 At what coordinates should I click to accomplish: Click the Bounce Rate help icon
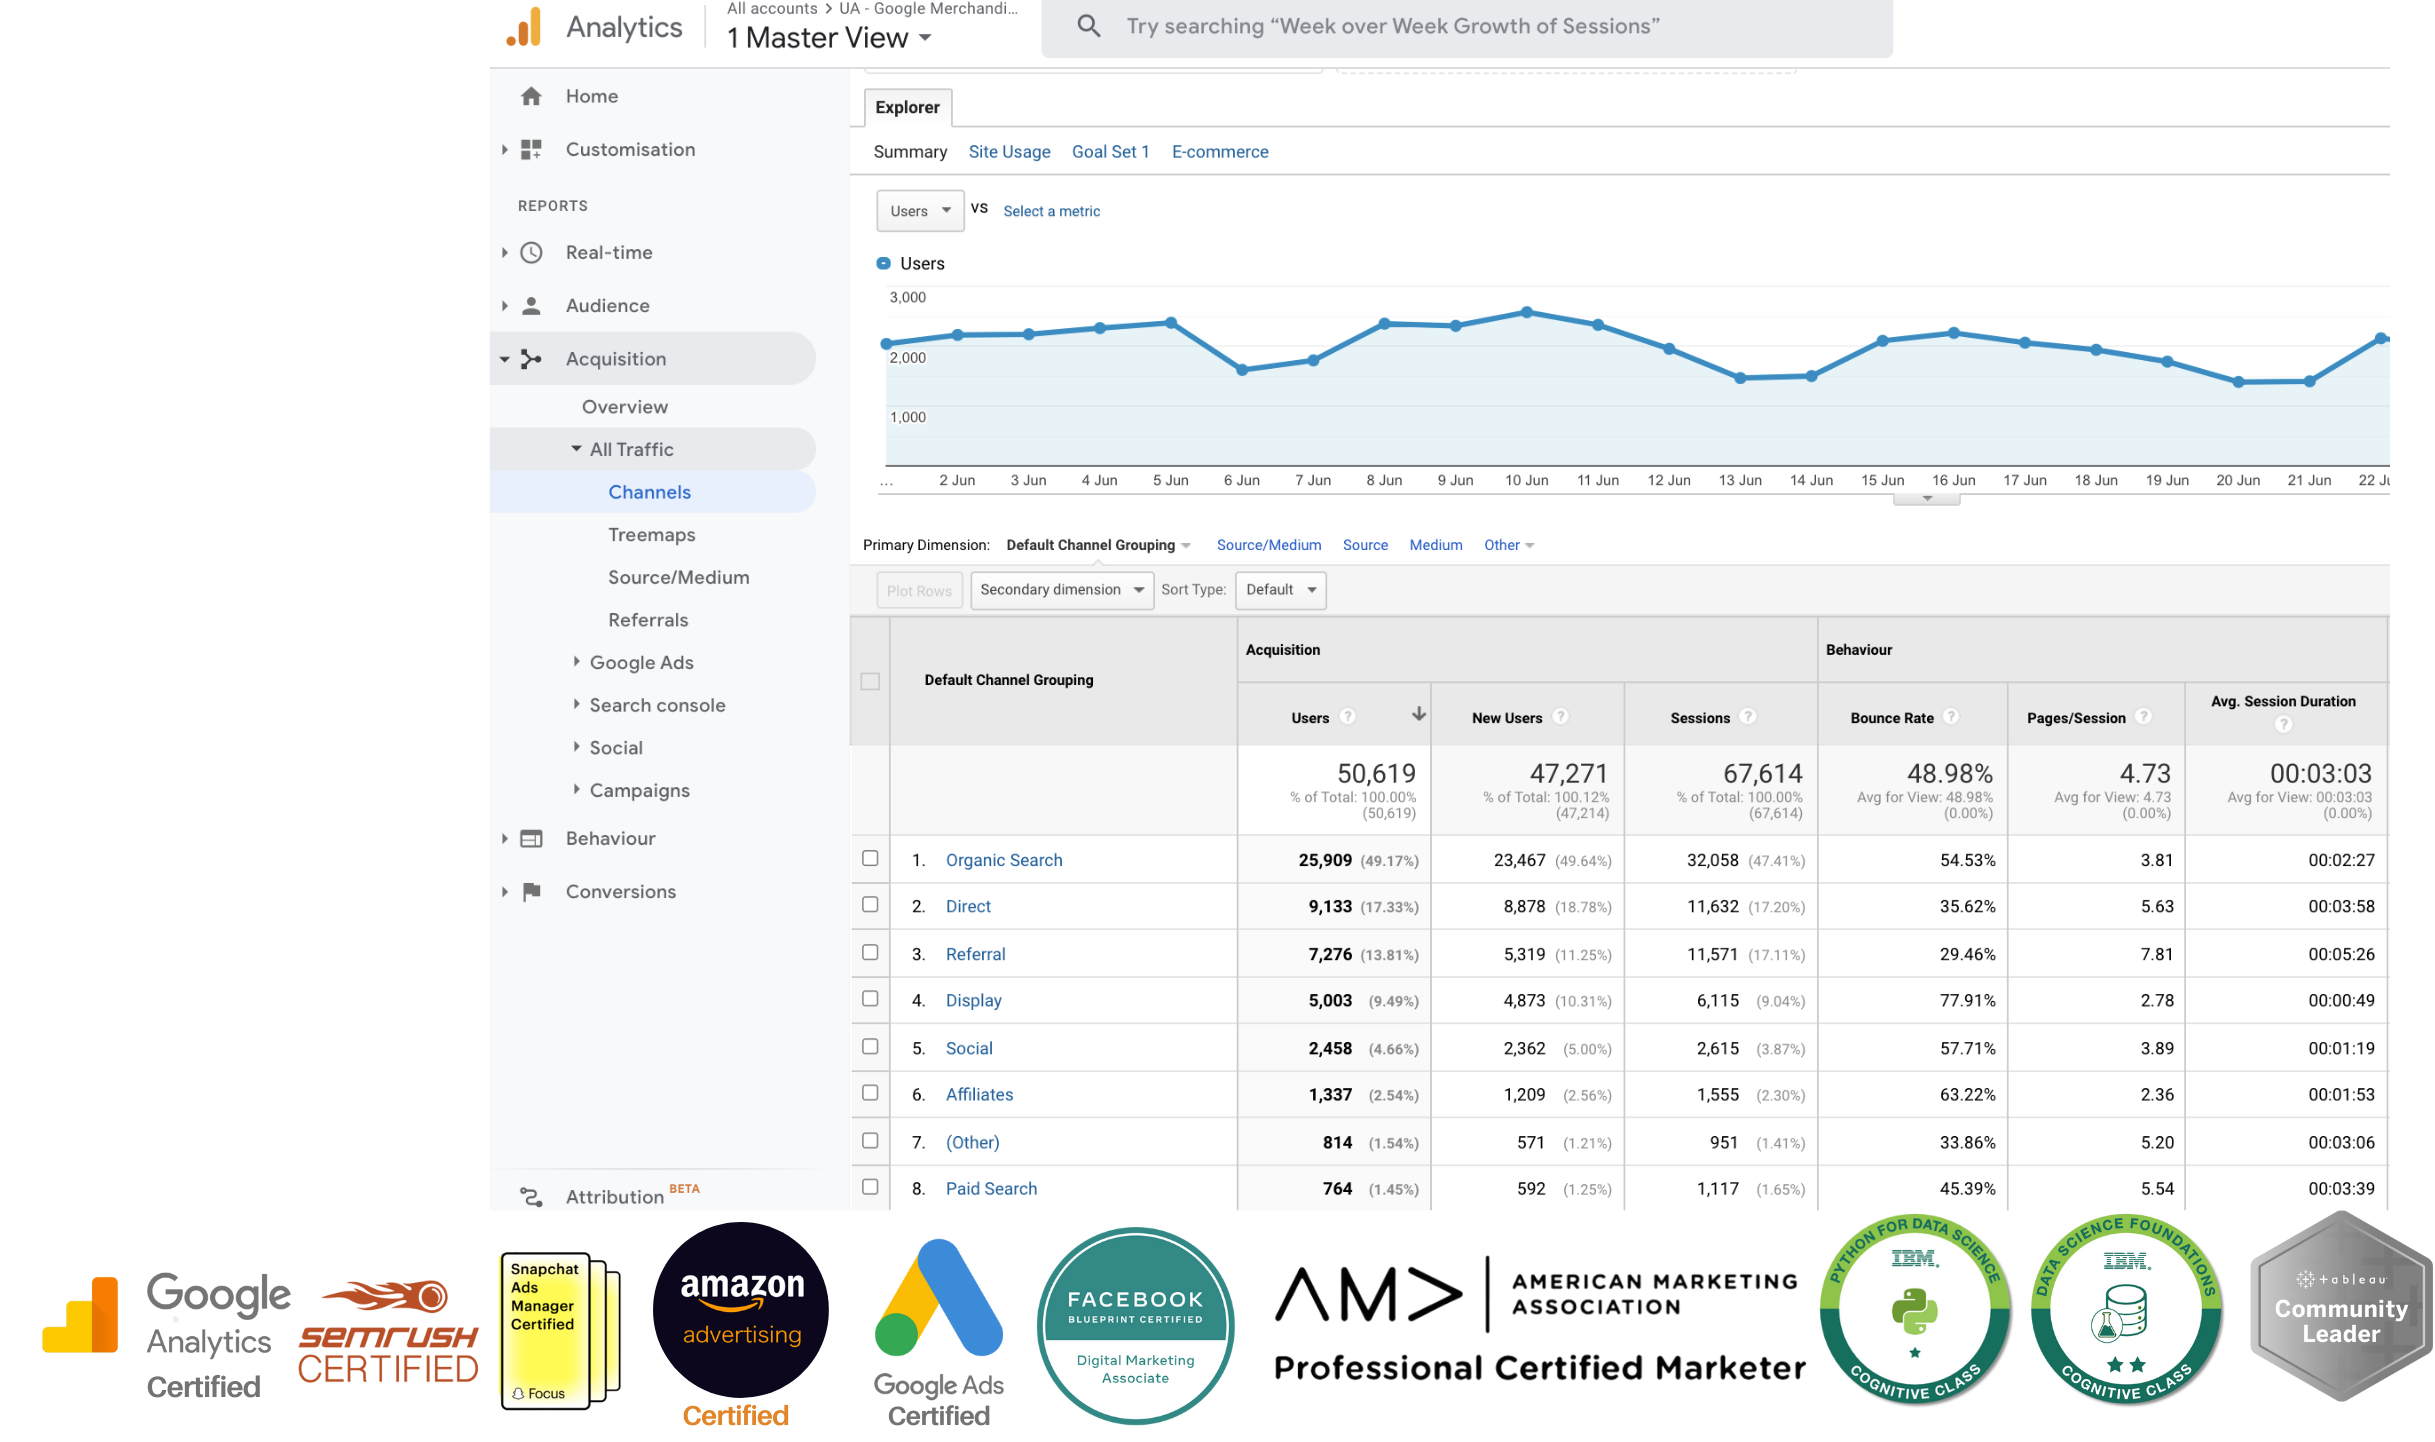coord(1951,717)
